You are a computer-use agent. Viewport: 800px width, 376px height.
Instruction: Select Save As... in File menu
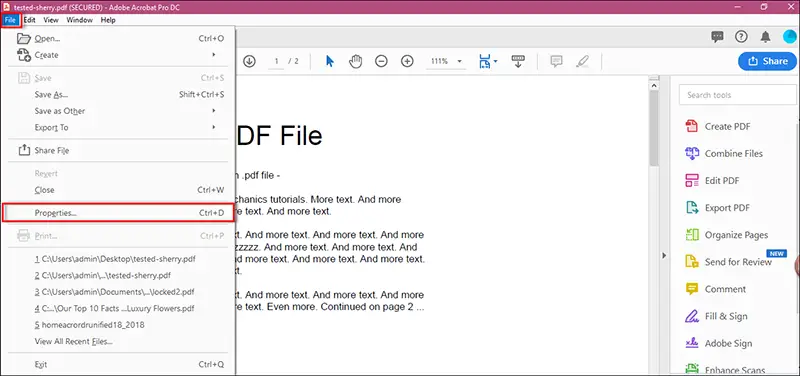pyautogui.click(x=118, y=94)
